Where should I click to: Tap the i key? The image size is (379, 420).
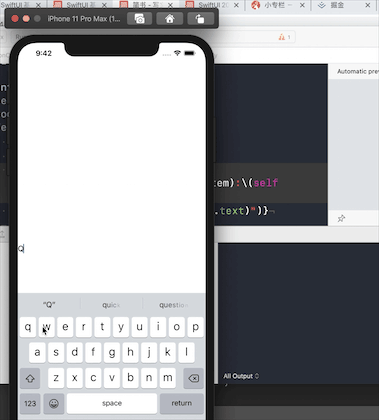click(158, 327)
